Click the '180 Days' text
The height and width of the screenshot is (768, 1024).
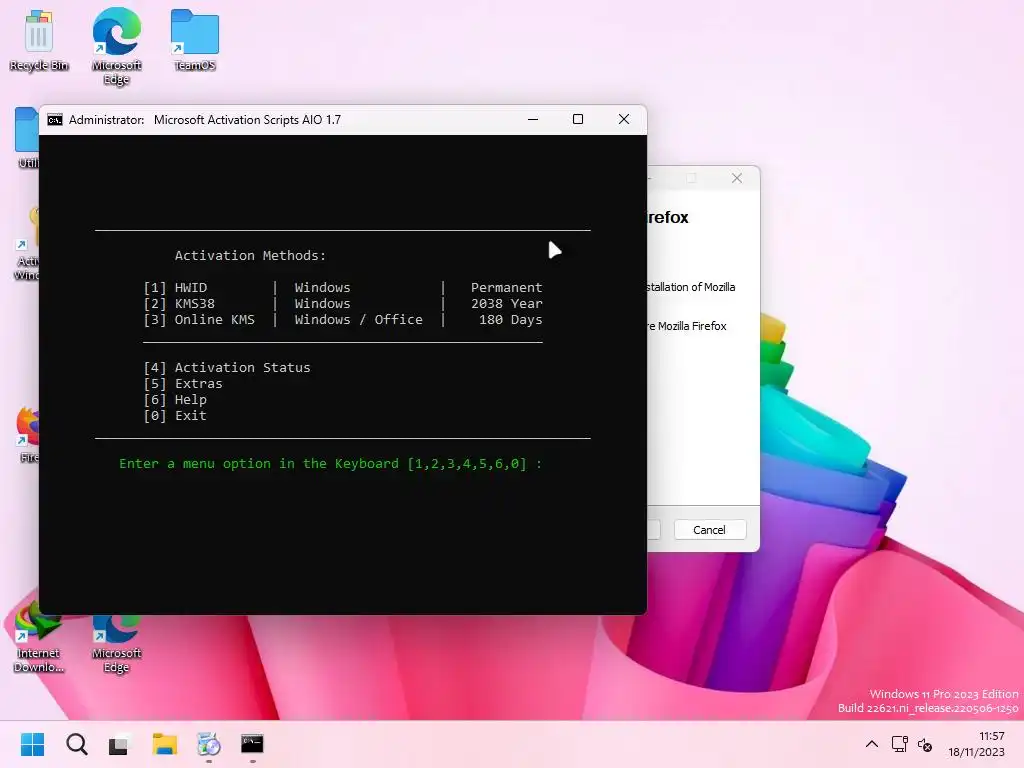point(511,319)
